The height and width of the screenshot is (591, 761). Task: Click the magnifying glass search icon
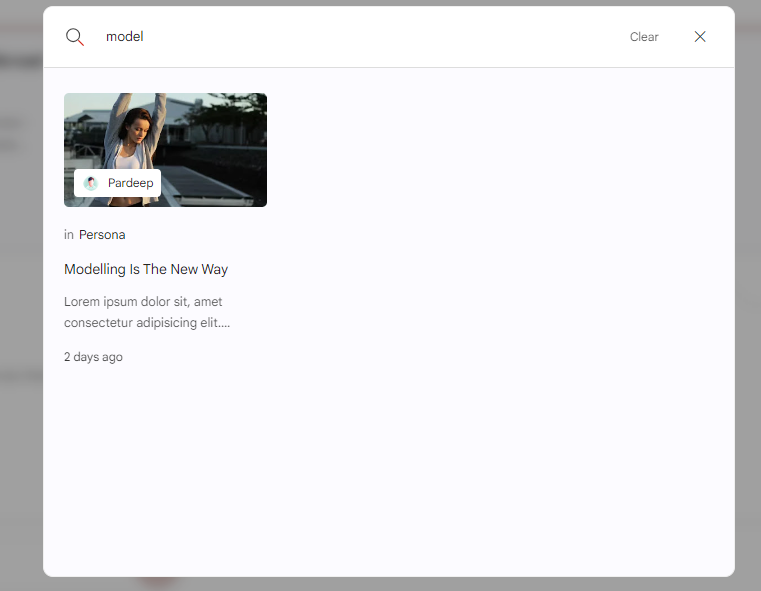tap(75, 37)
